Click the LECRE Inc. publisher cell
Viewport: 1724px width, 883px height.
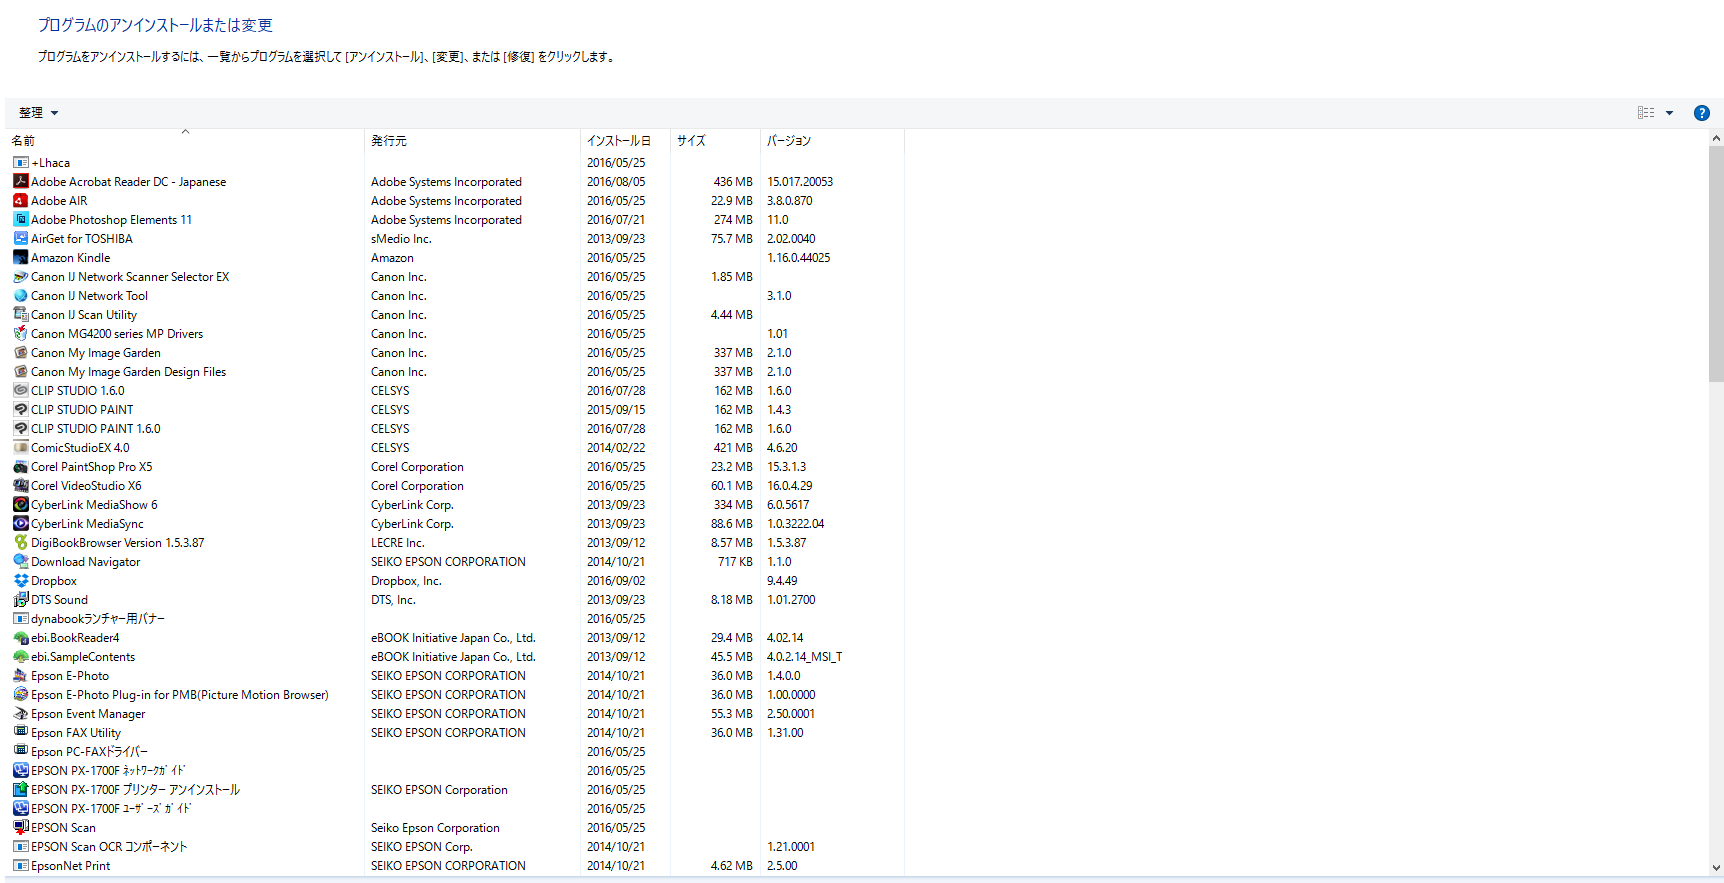398,543
